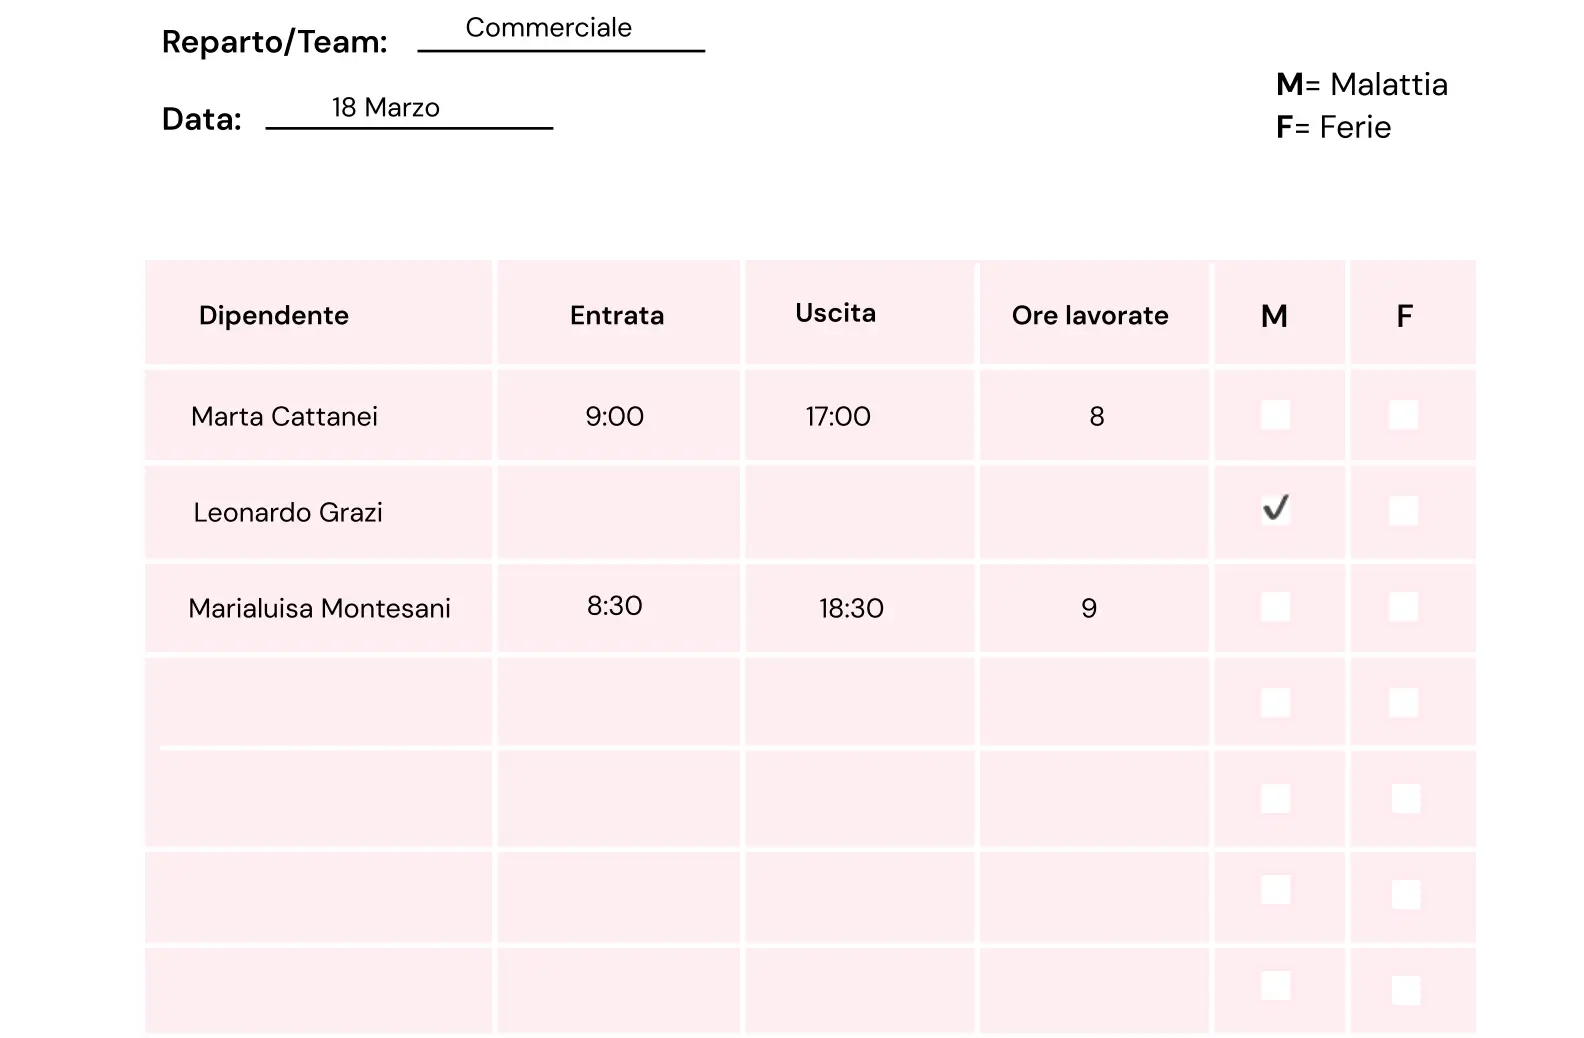Check the M box for Marialuisa Montesani
Viewport: 1584px width, 1038px height.
point(1275,607)
